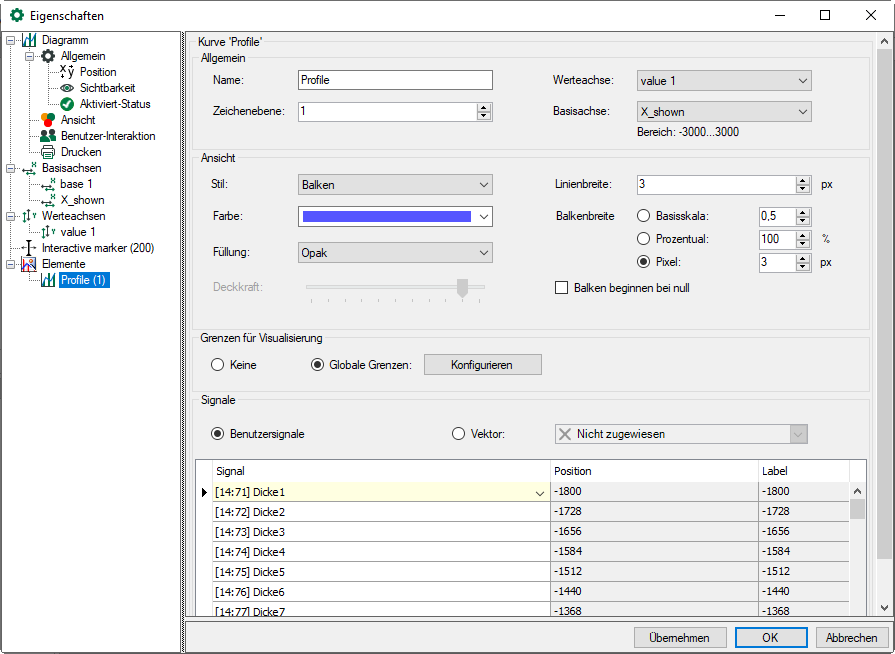Screen dimensions: 895x654
Task: Click the Interactive marker icon
Action: click(29, 248)
